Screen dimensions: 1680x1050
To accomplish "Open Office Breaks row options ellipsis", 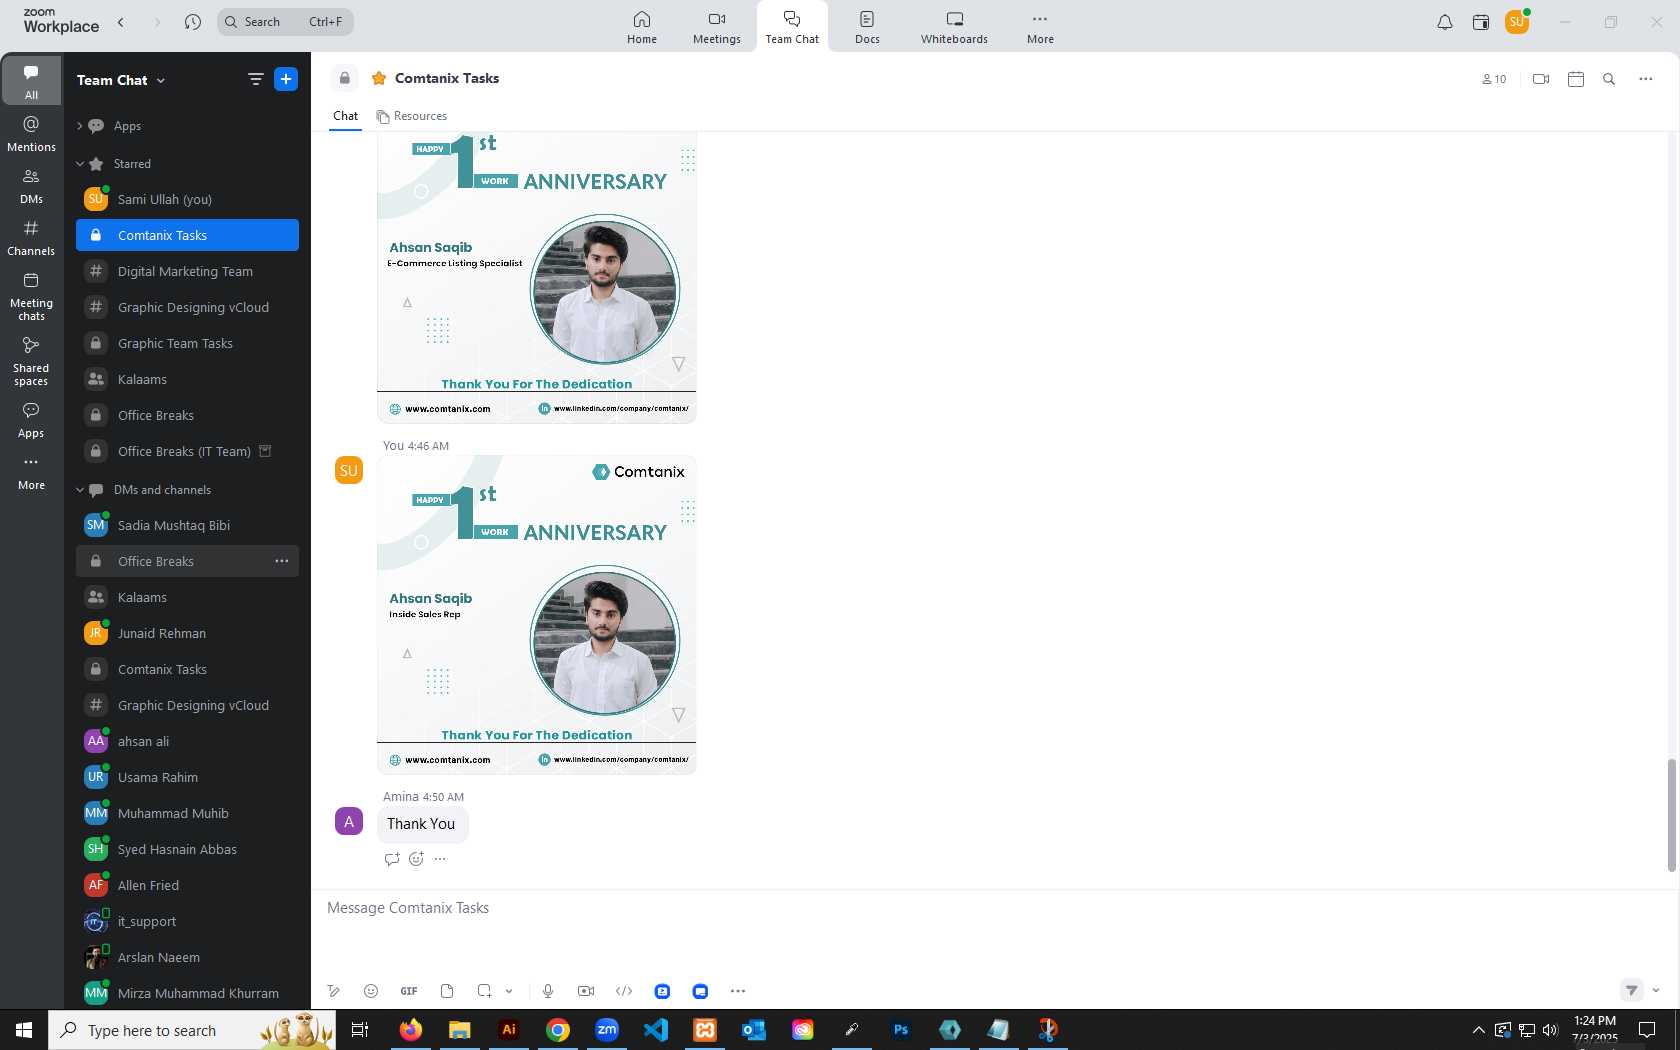I will pos(282,561).
